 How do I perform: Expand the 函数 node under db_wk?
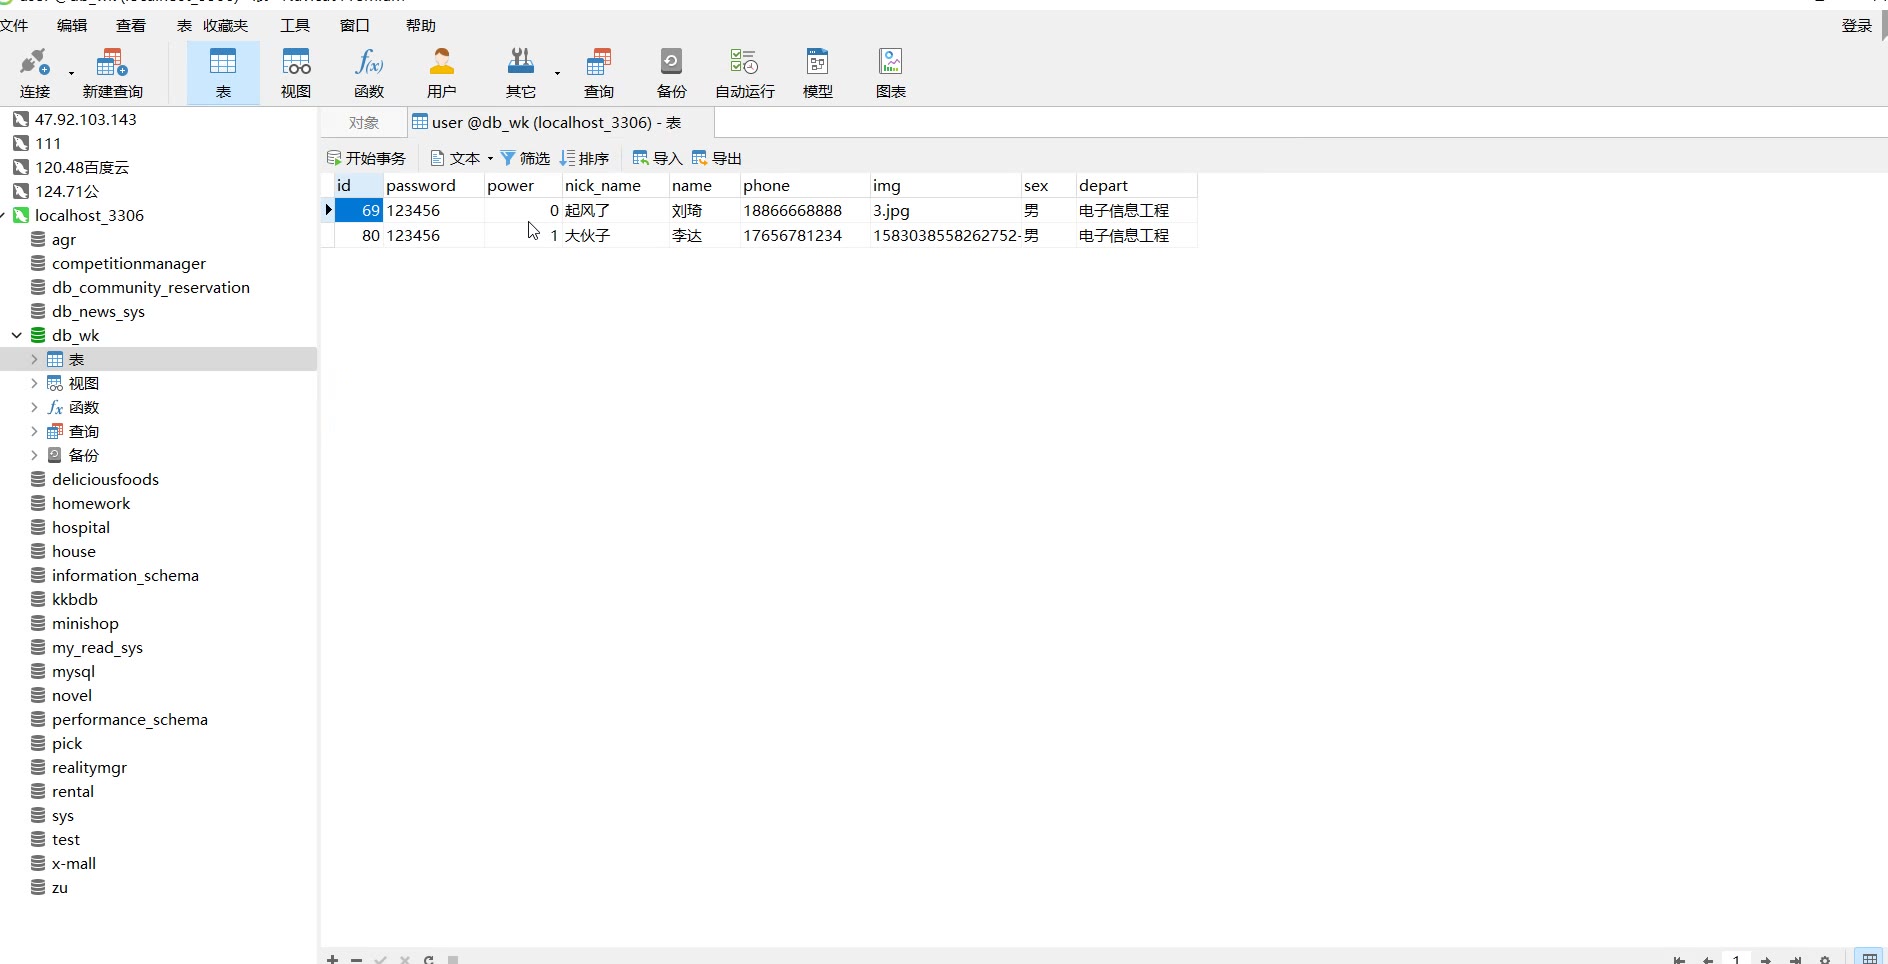[x=34, y=407]
